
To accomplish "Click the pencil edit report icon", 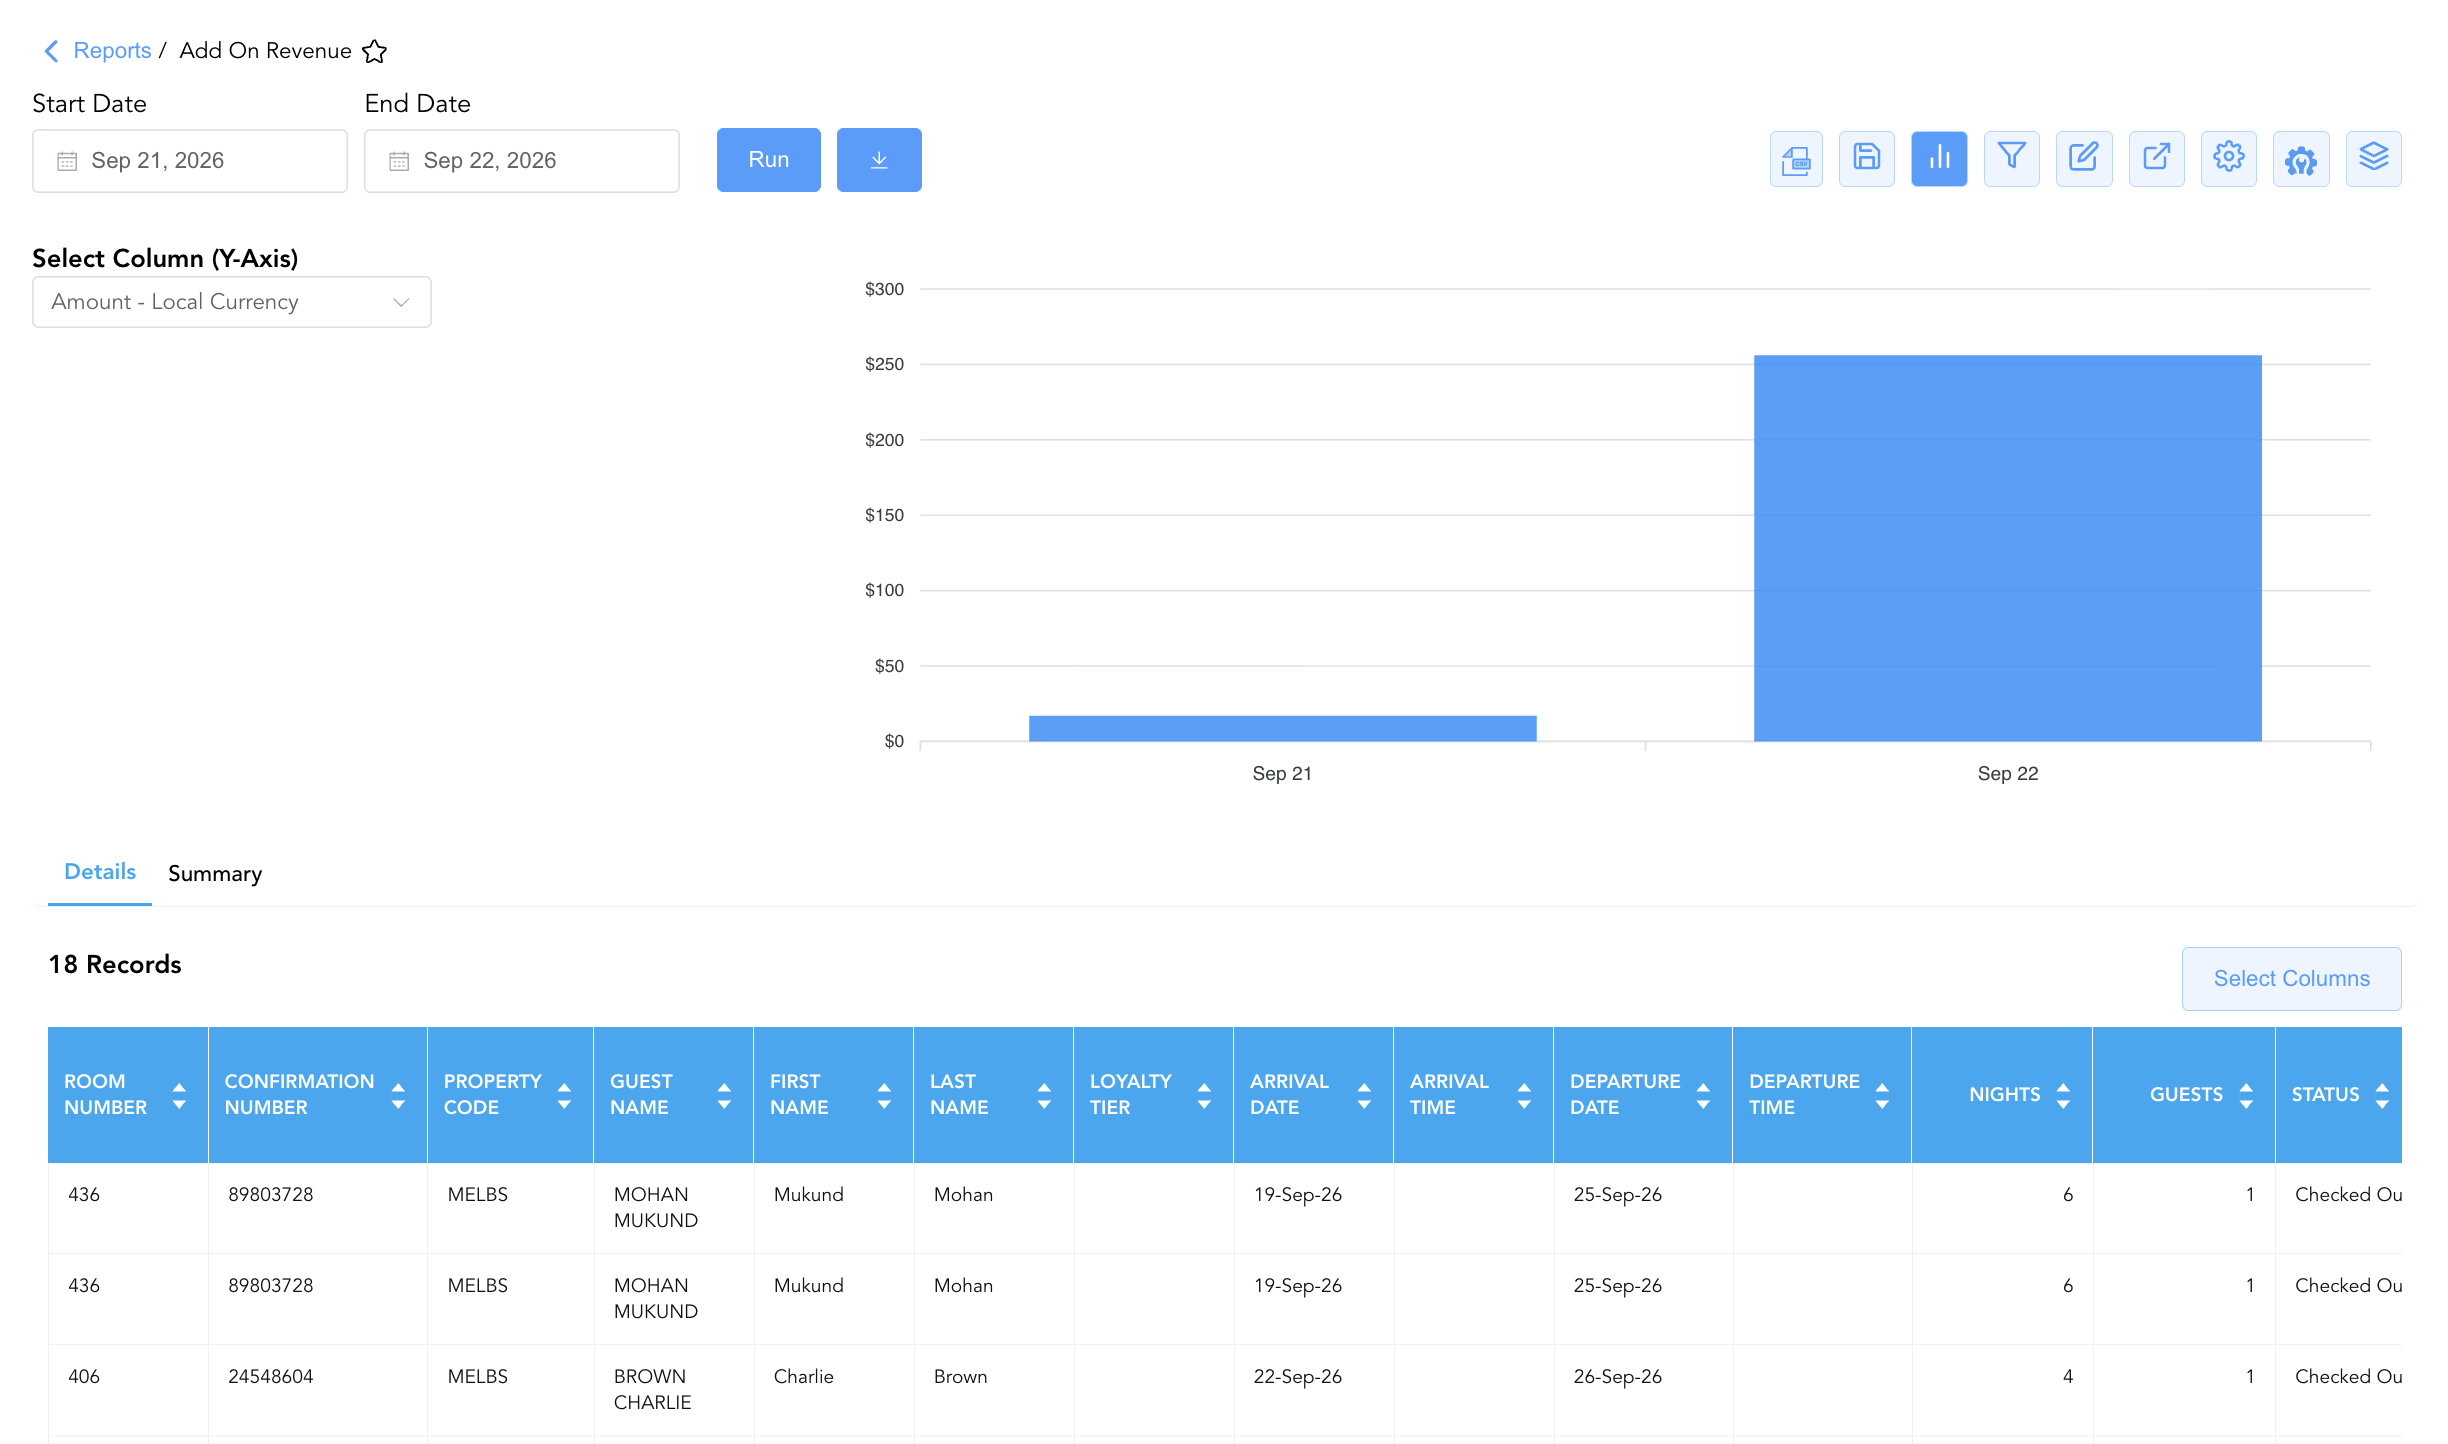I will pyautogui.click(x=2084, y=159).
